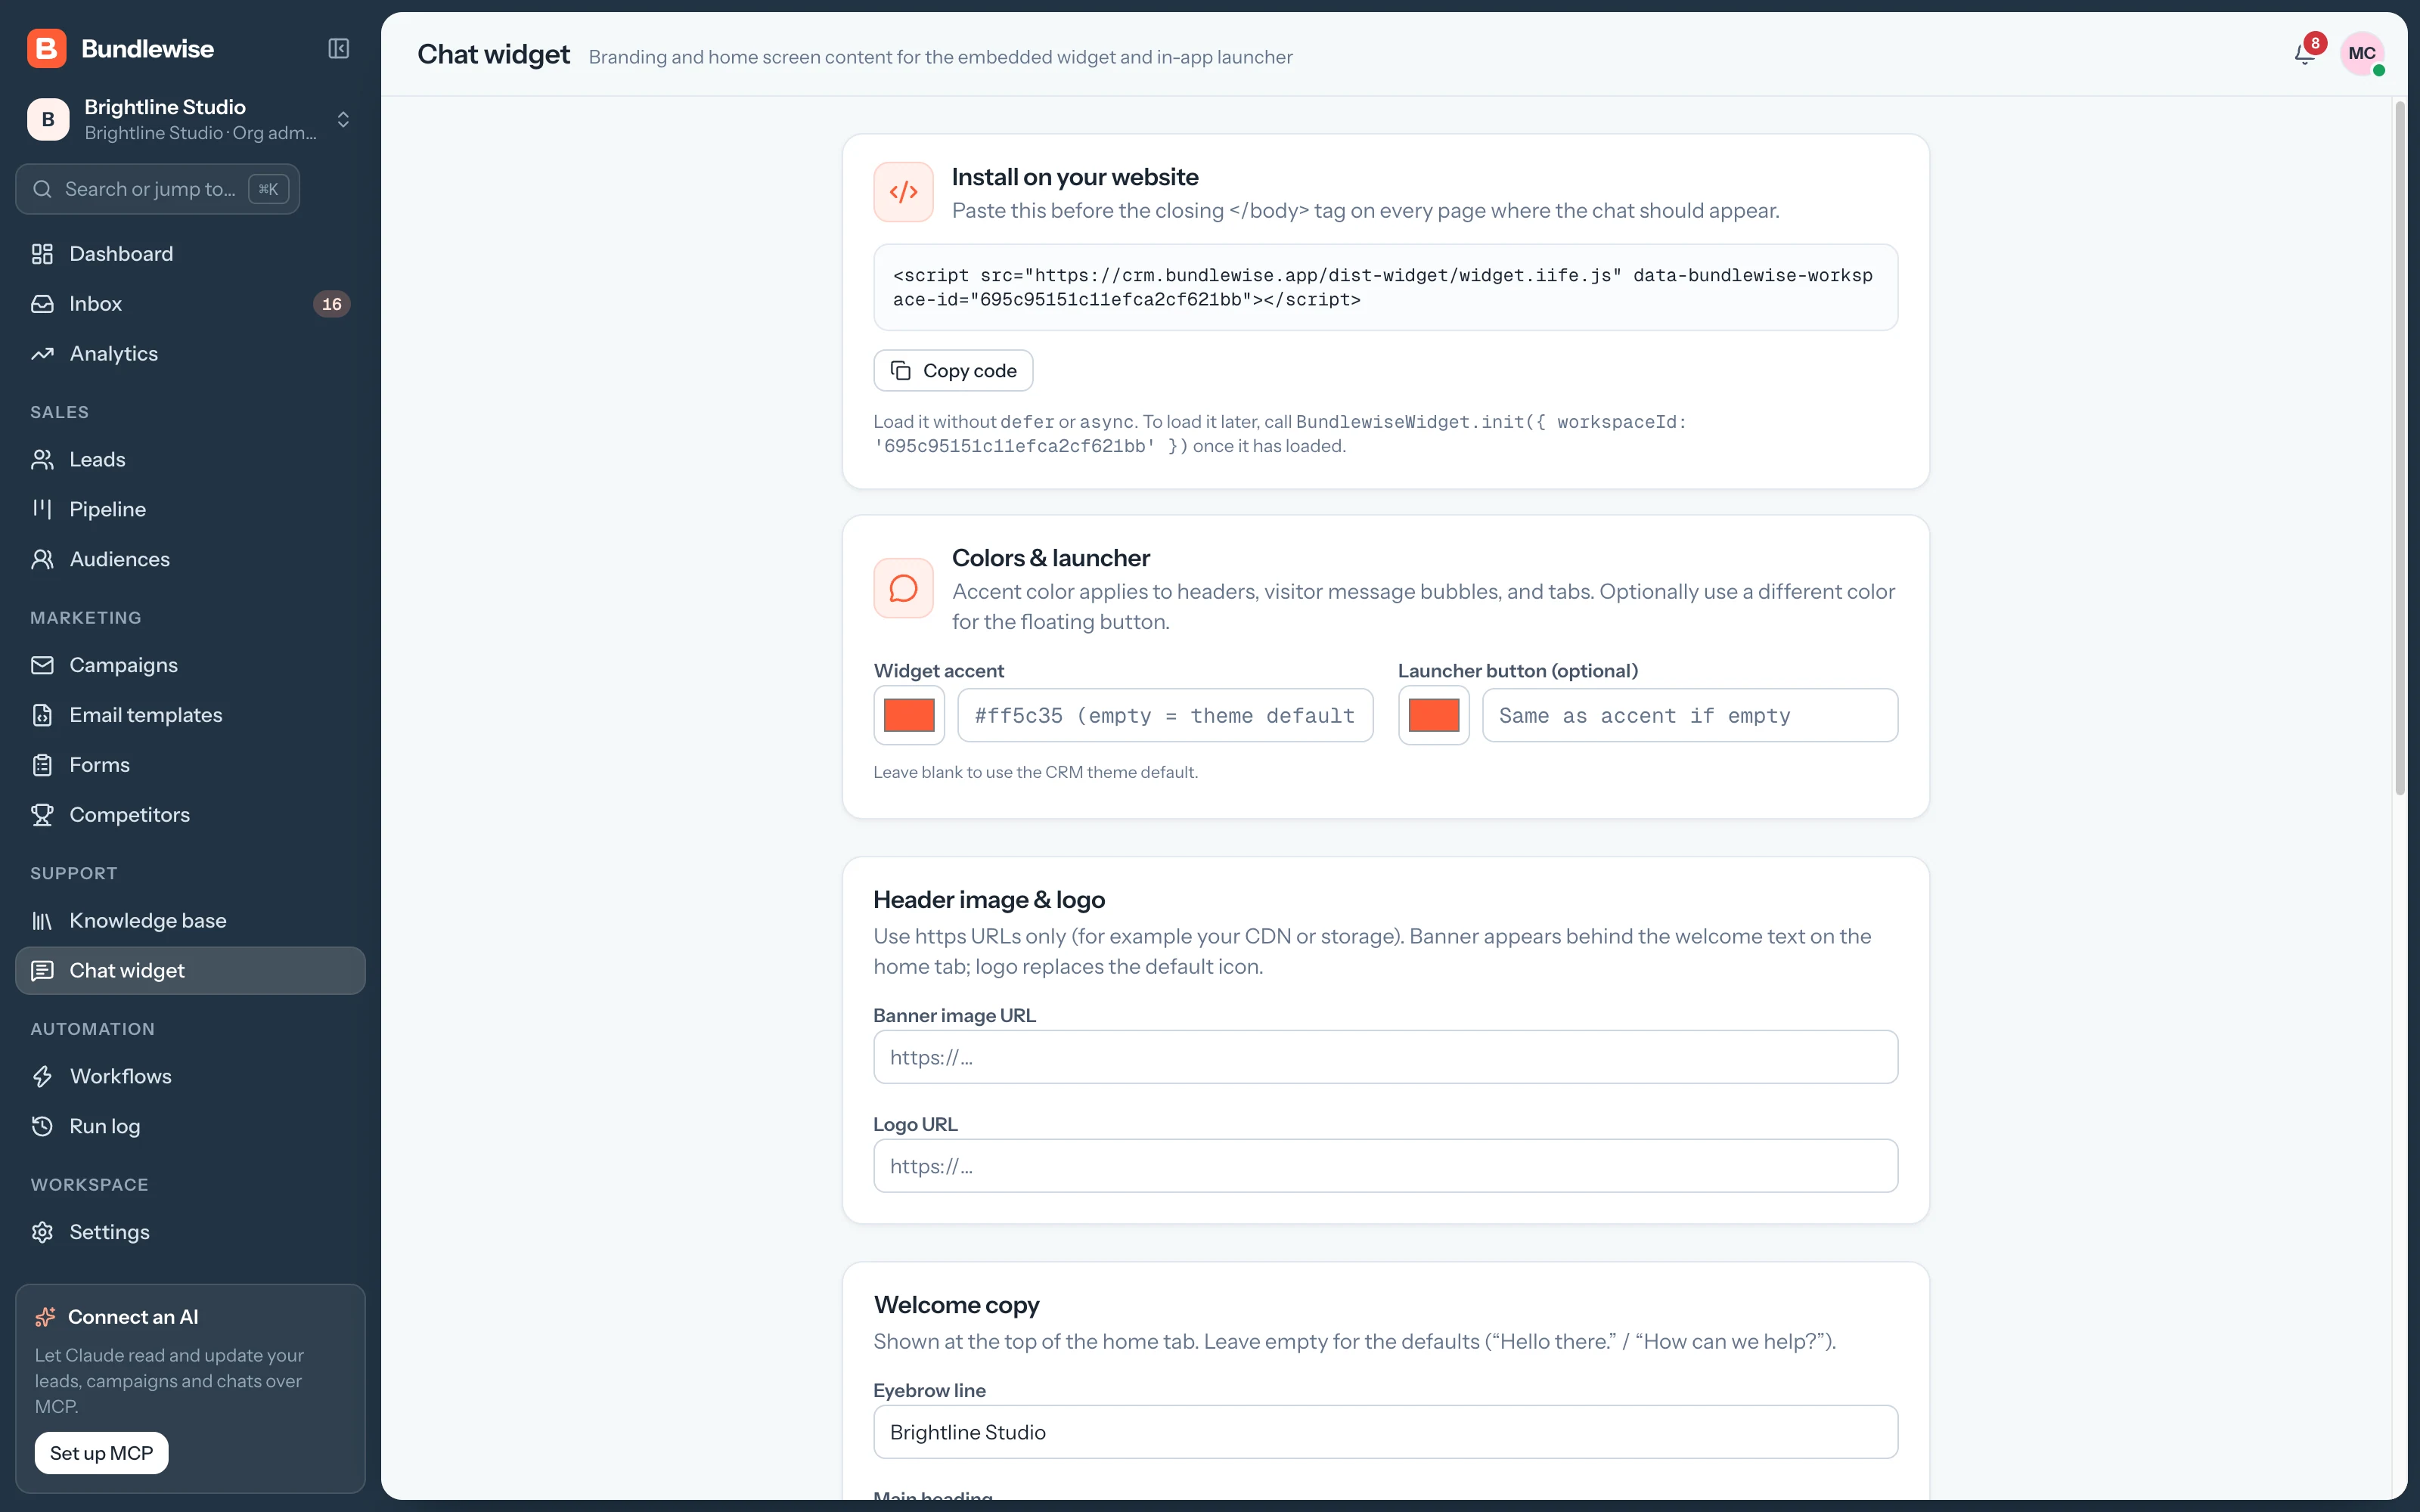Click the red 8 notification badge
Viewport: 2420px width, 1512px height.
2315,43
